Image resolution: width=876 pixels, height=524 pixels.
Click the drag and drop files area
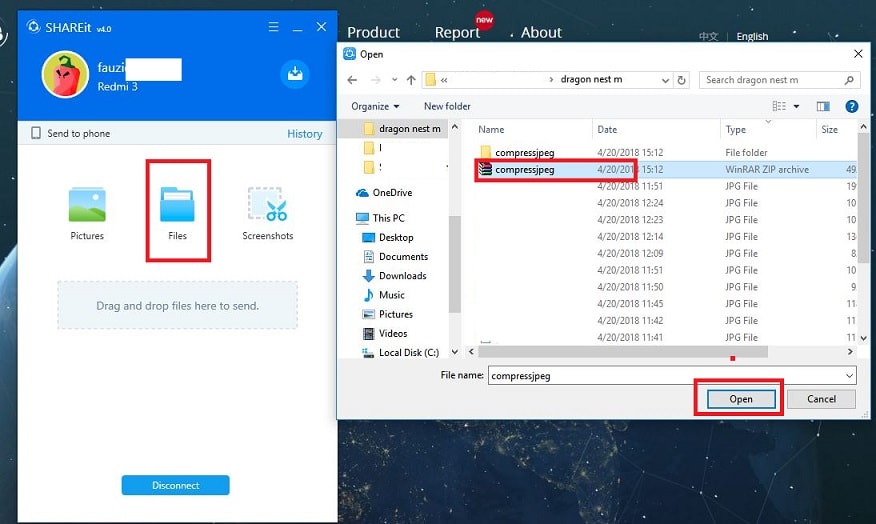178,306
